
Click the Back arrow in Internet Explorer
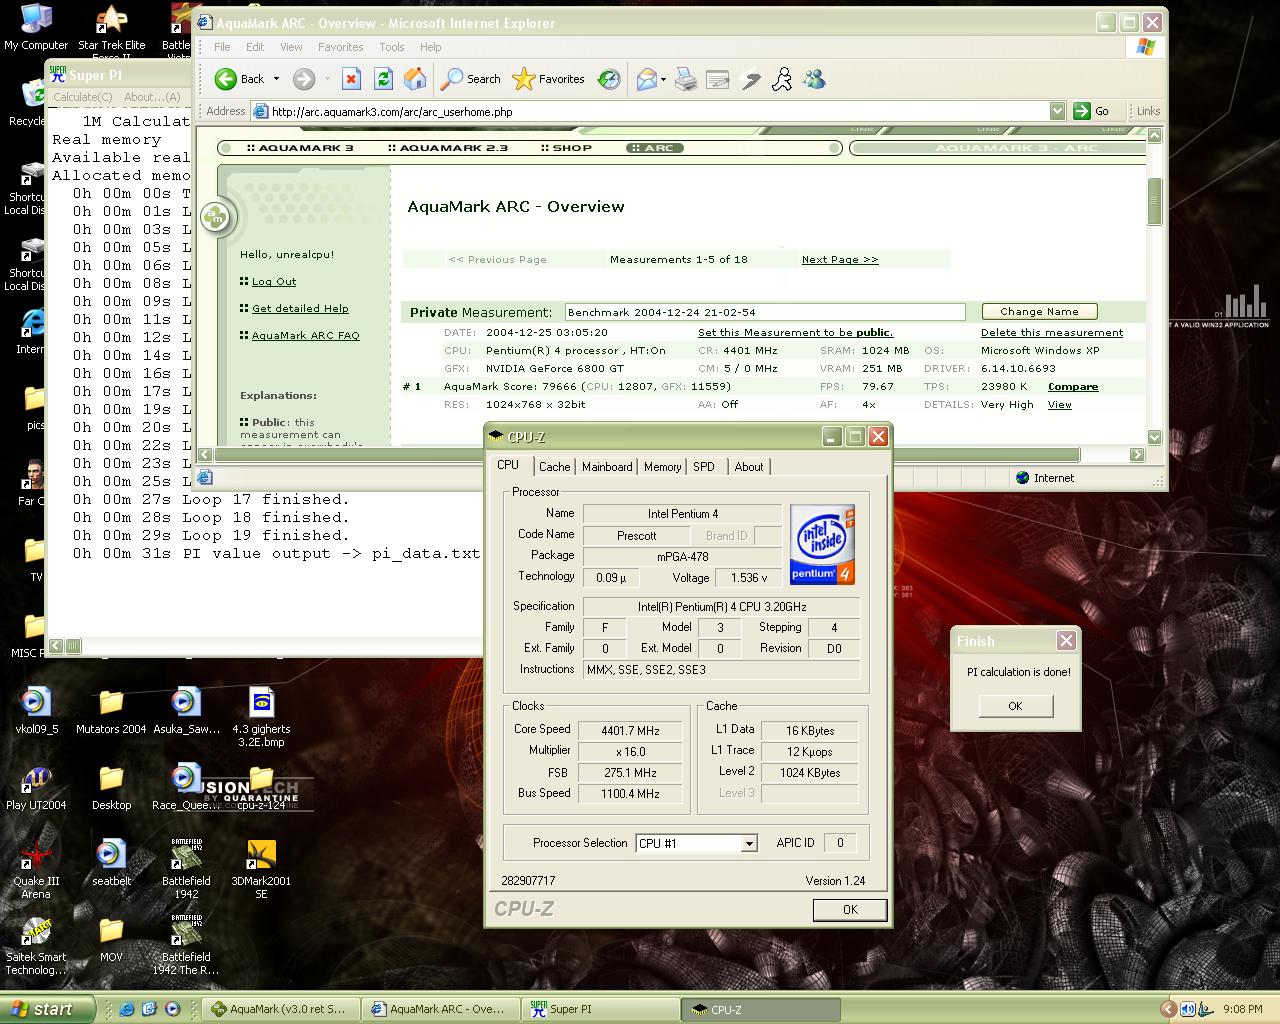(226, 79)
